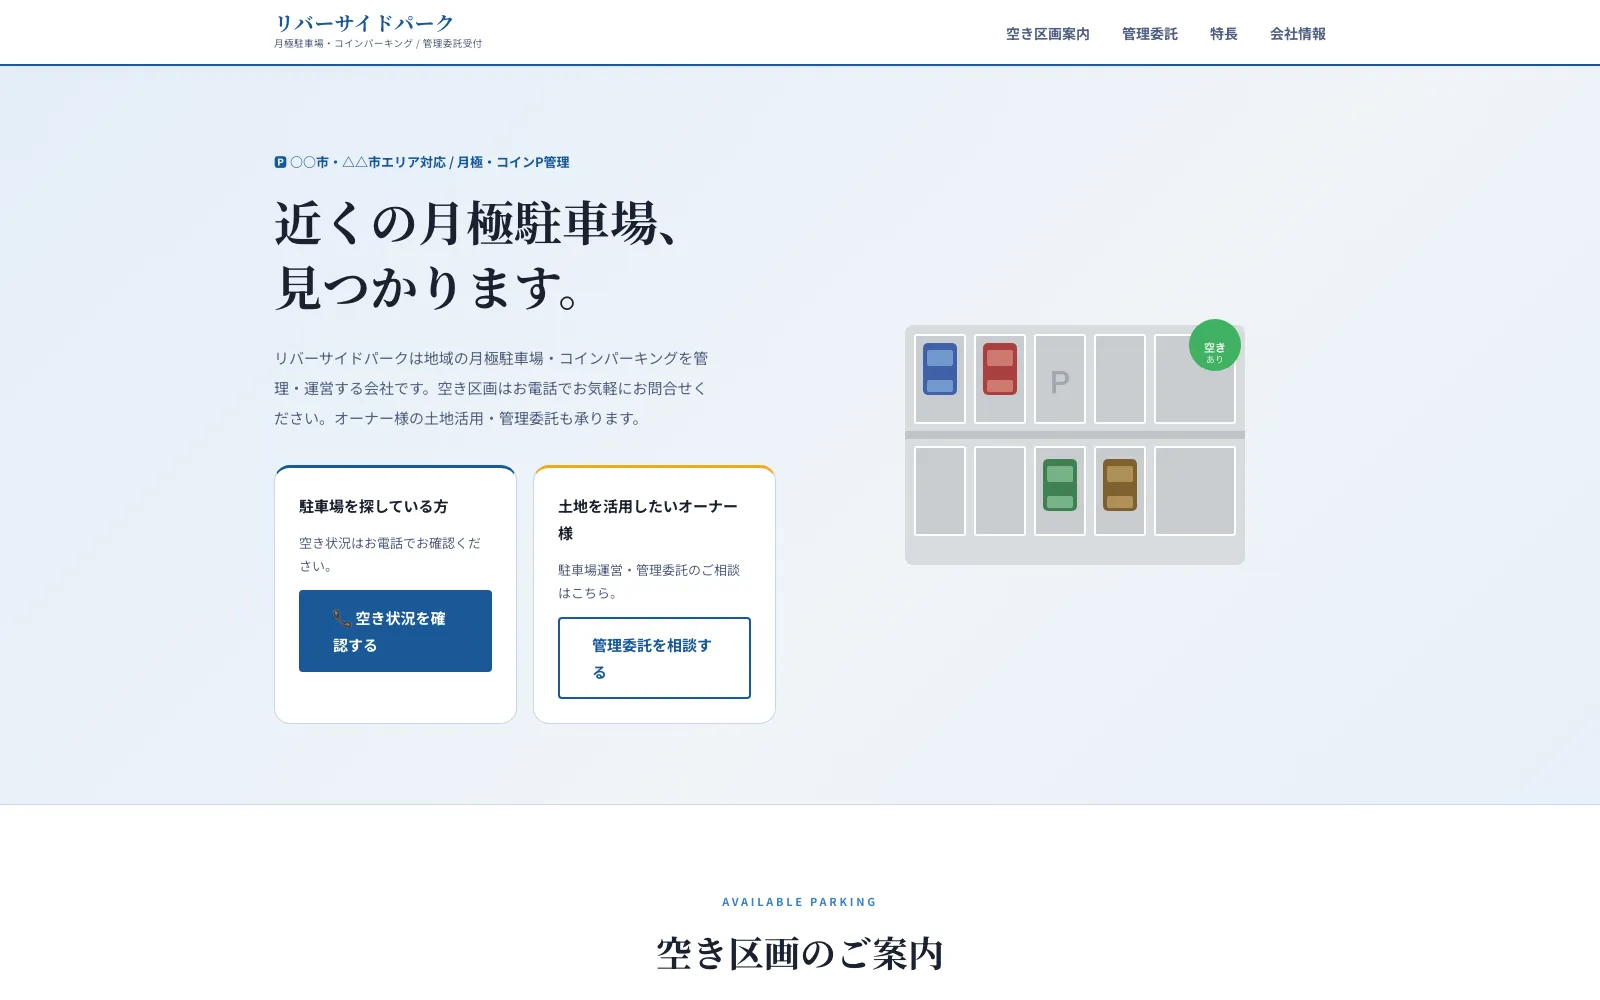Click the tagline 月極駐車場・コインパーキング / 管理委託受付
Viewport: 1600px width, 1000px height.
[378, 44]
